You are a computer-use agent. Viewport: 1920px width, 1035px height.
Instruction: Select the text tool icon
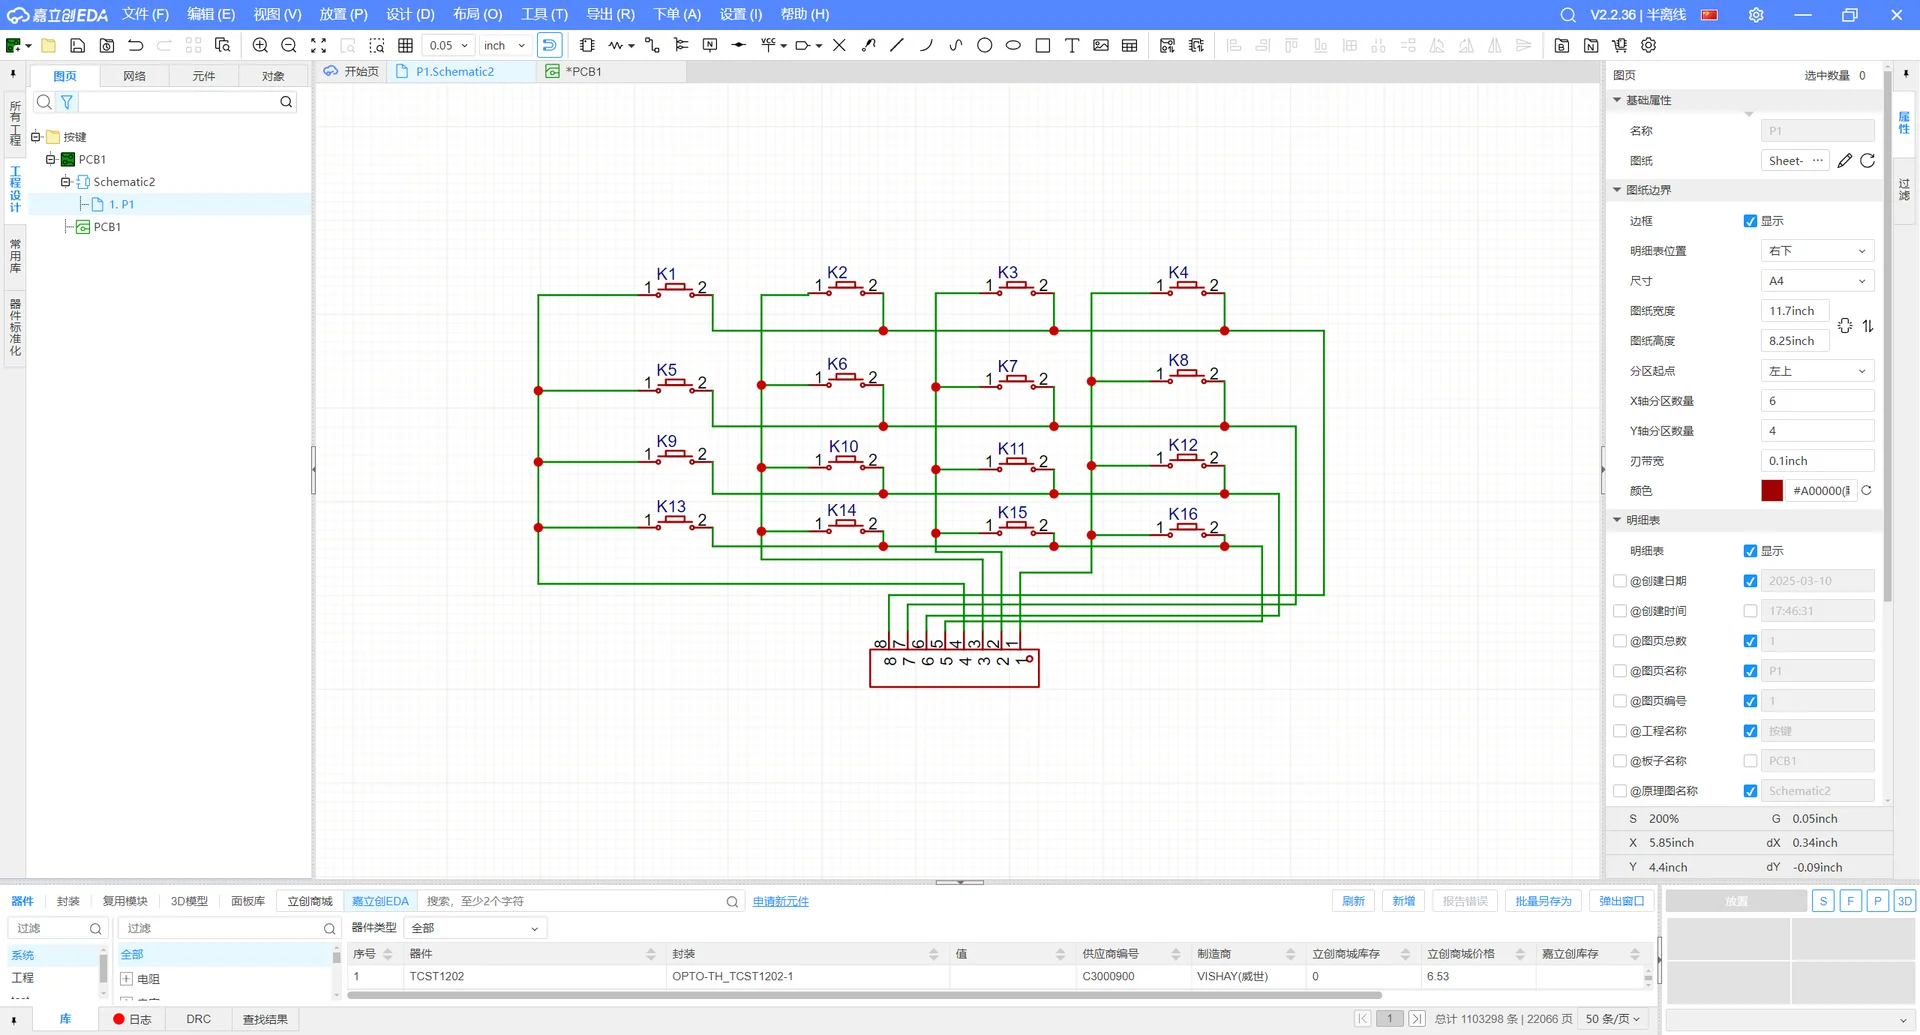pyautogui.click(x=1071, y=45)
